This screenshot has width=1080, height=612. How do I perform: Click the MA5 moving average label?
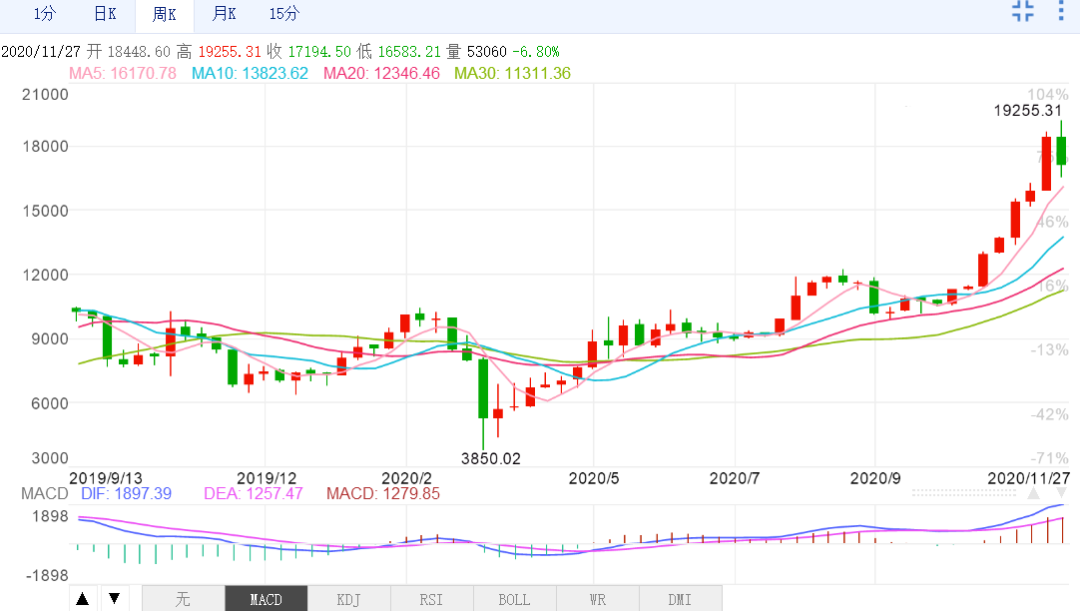tap(122, 73)
